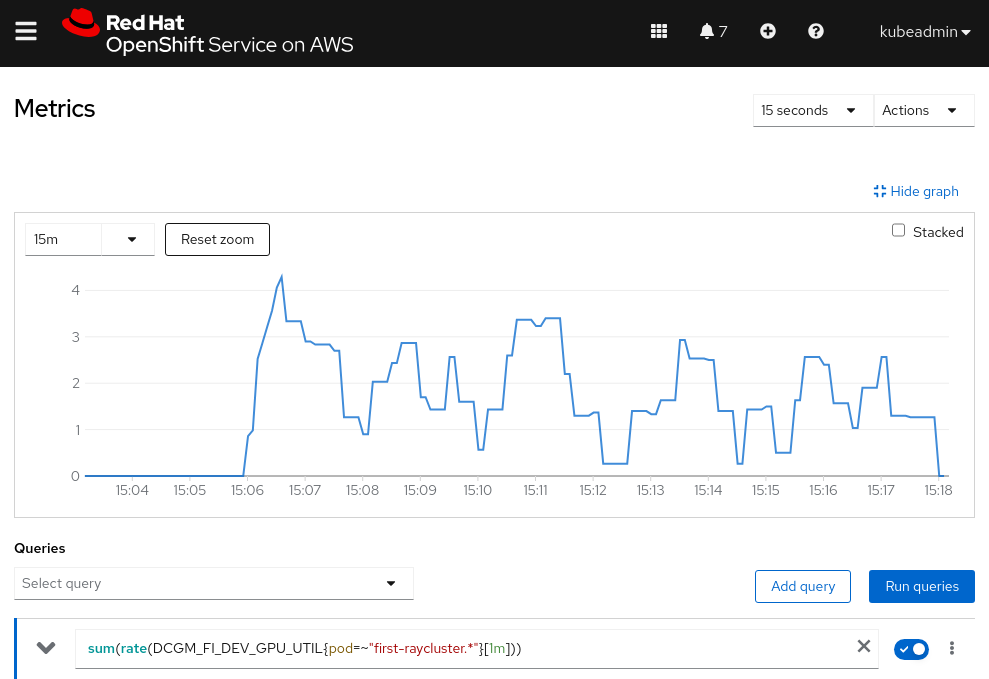
Task: Open the application launcher grid
Action: click(659, 32)
